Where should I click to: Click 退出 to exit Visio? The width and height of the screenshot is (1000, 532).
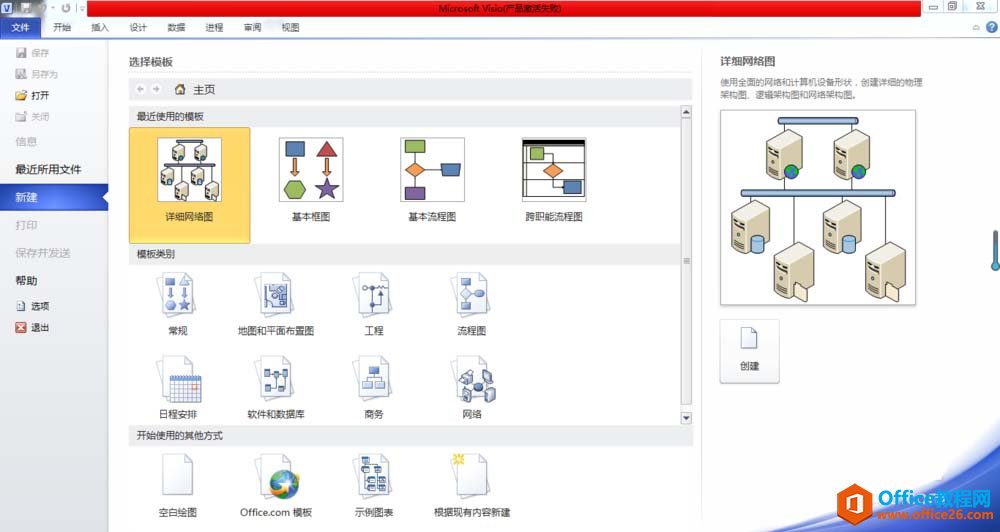click(x=32, y=327)
